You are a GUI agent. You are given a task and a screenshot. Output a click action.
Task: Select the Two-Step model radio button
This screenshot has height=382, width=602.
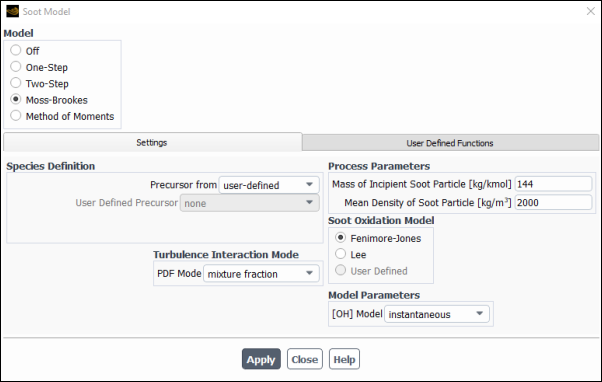pyautogui.click(x=16, y=83)
